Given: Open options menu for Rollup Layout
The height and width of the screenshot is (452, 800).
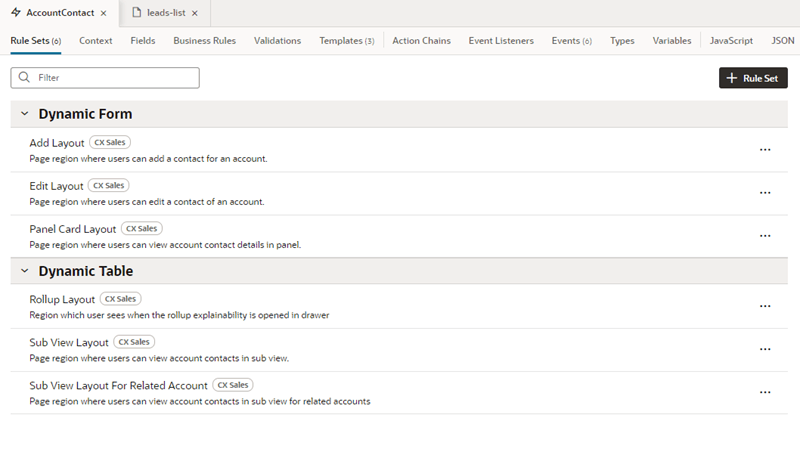Looking at the screenshot, I should tap(765, 306).
